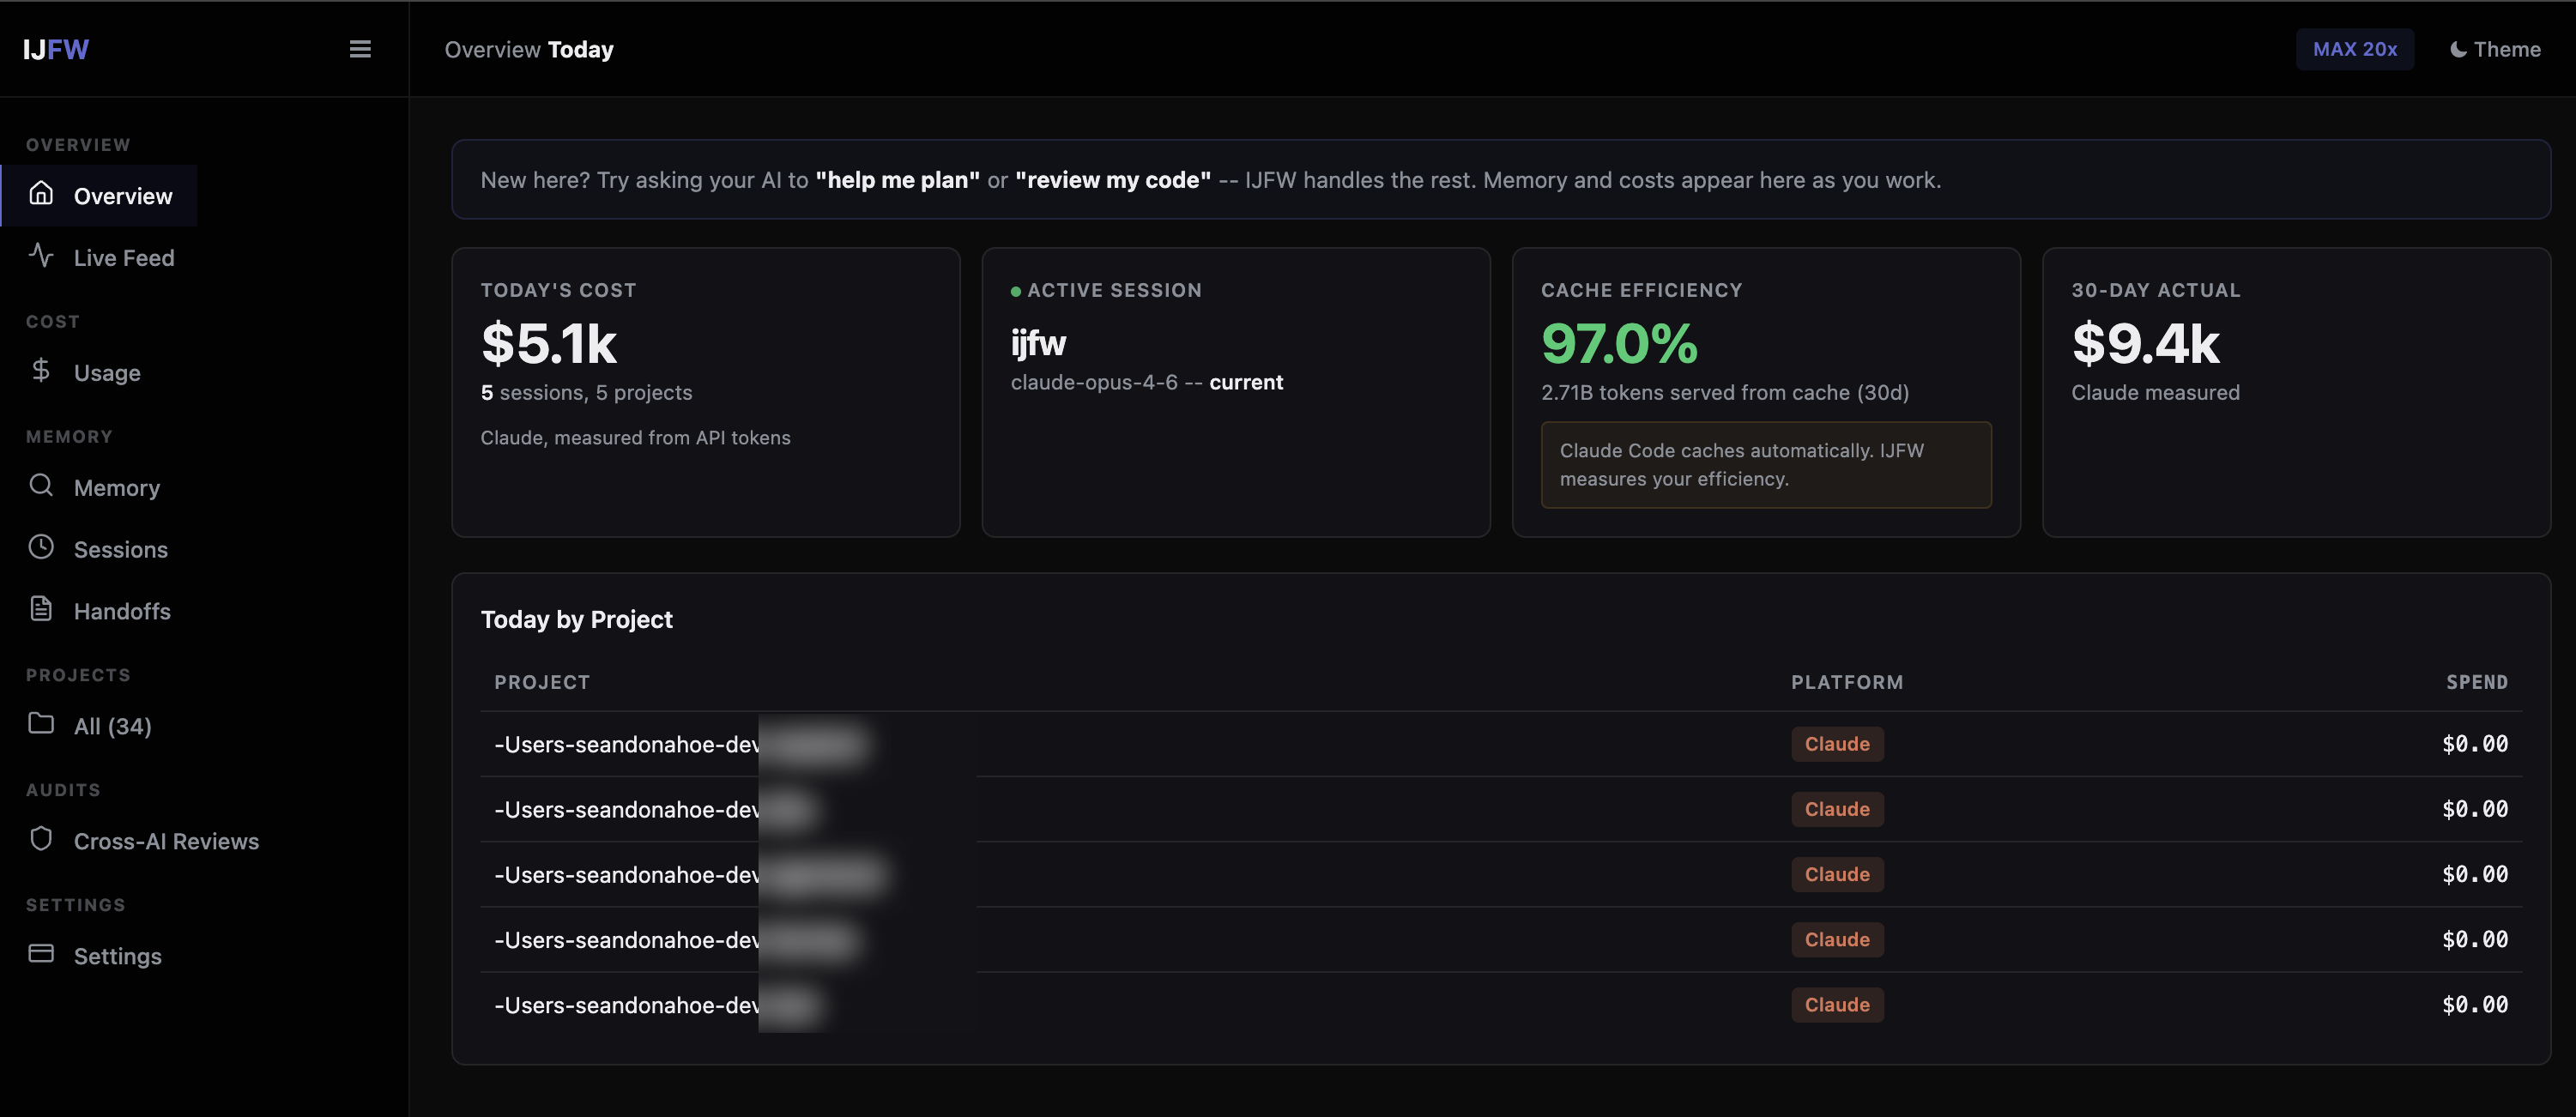The image size is (2576, 1117).
Task: Click the Handoffs document icon
Action: pyautogui.click(x=41, y=610)
